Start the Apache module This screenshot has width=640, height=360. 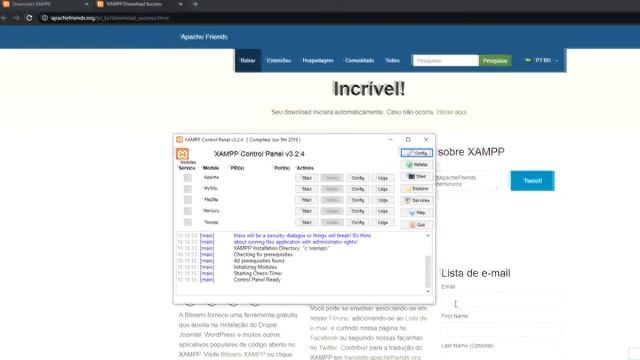307,178
